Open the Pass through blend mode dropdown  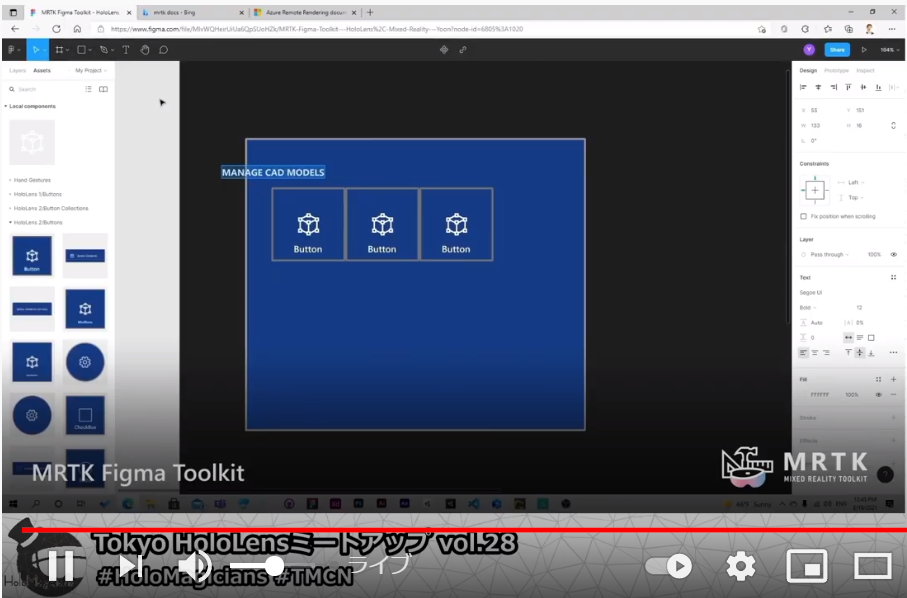[x=829, y=254]
